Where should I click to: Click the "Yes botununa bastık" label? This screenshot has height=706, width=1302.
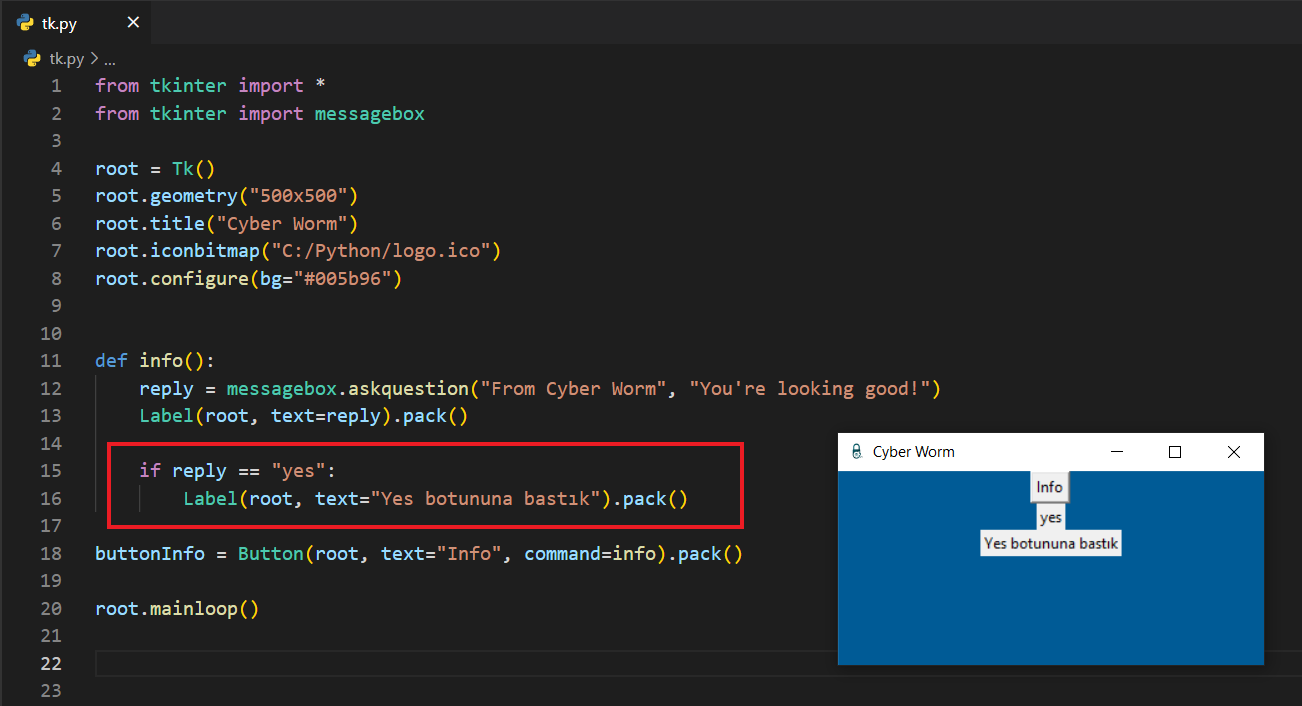pos(1050,543)
